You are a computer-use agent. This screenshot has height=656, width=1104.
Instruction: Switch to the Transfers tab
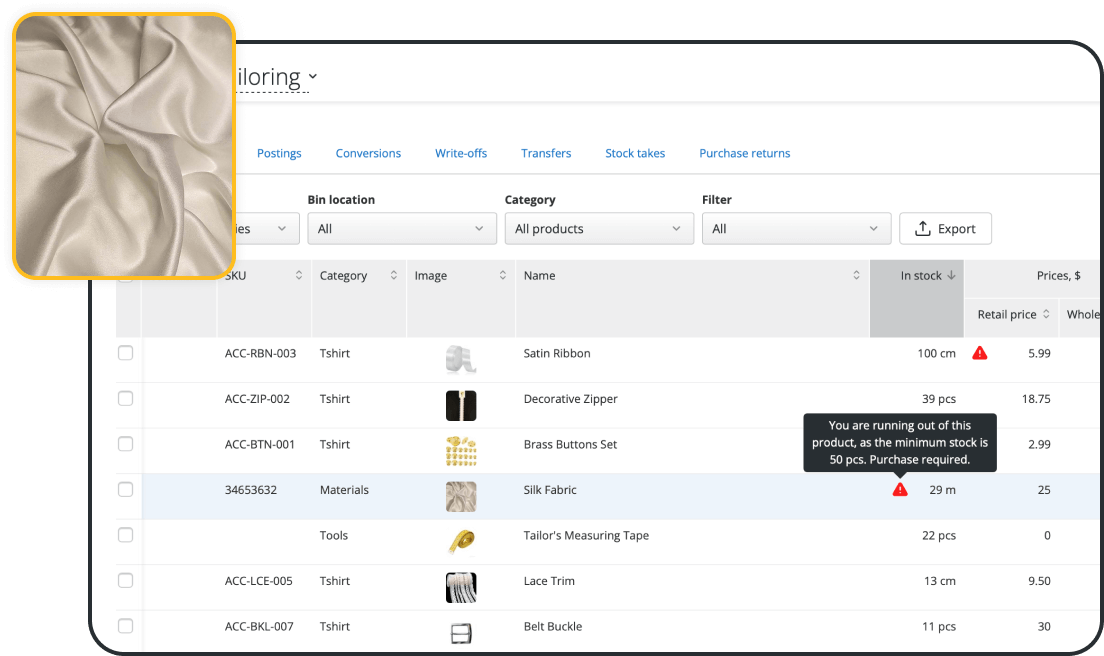coord(546,153)
